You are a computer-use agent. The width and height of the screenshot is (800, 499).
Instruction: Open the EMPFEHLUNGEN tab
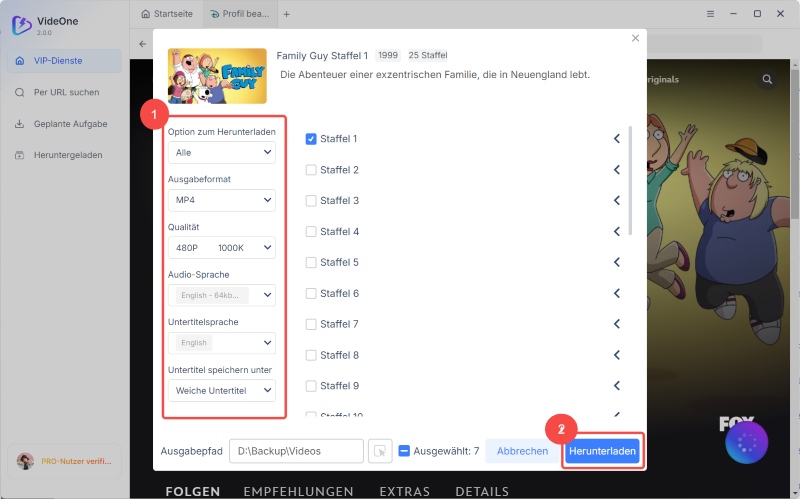(x=298, y=491)
